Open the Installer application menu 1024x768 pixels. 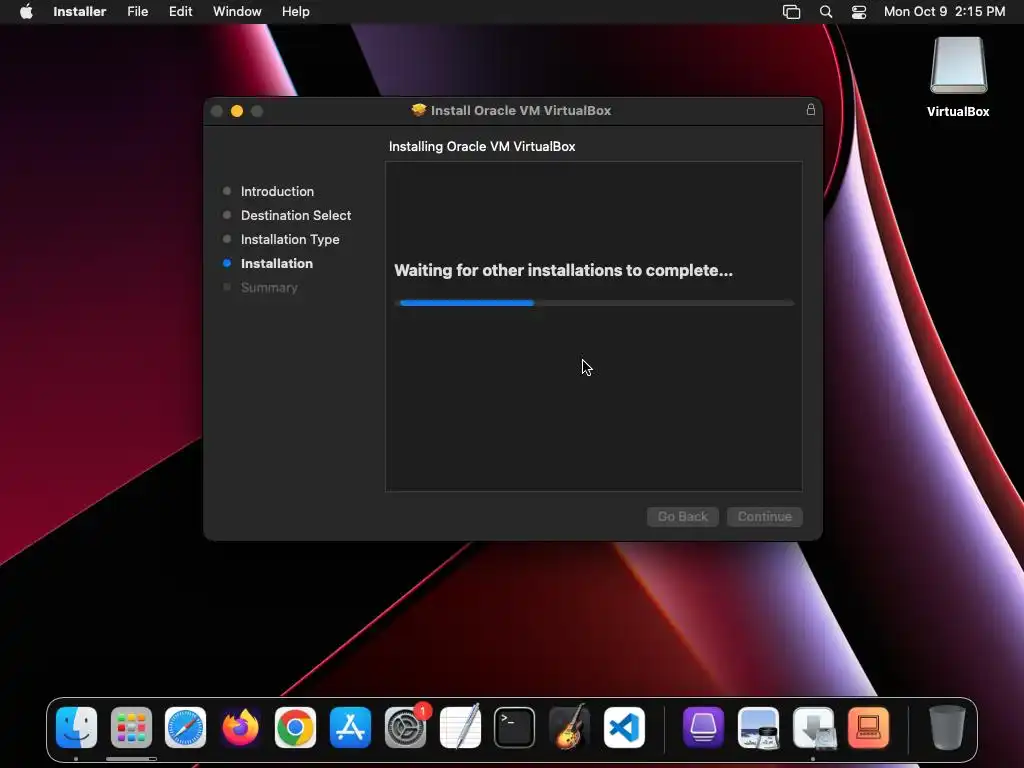pyautogui.click(x=80, y=11)
